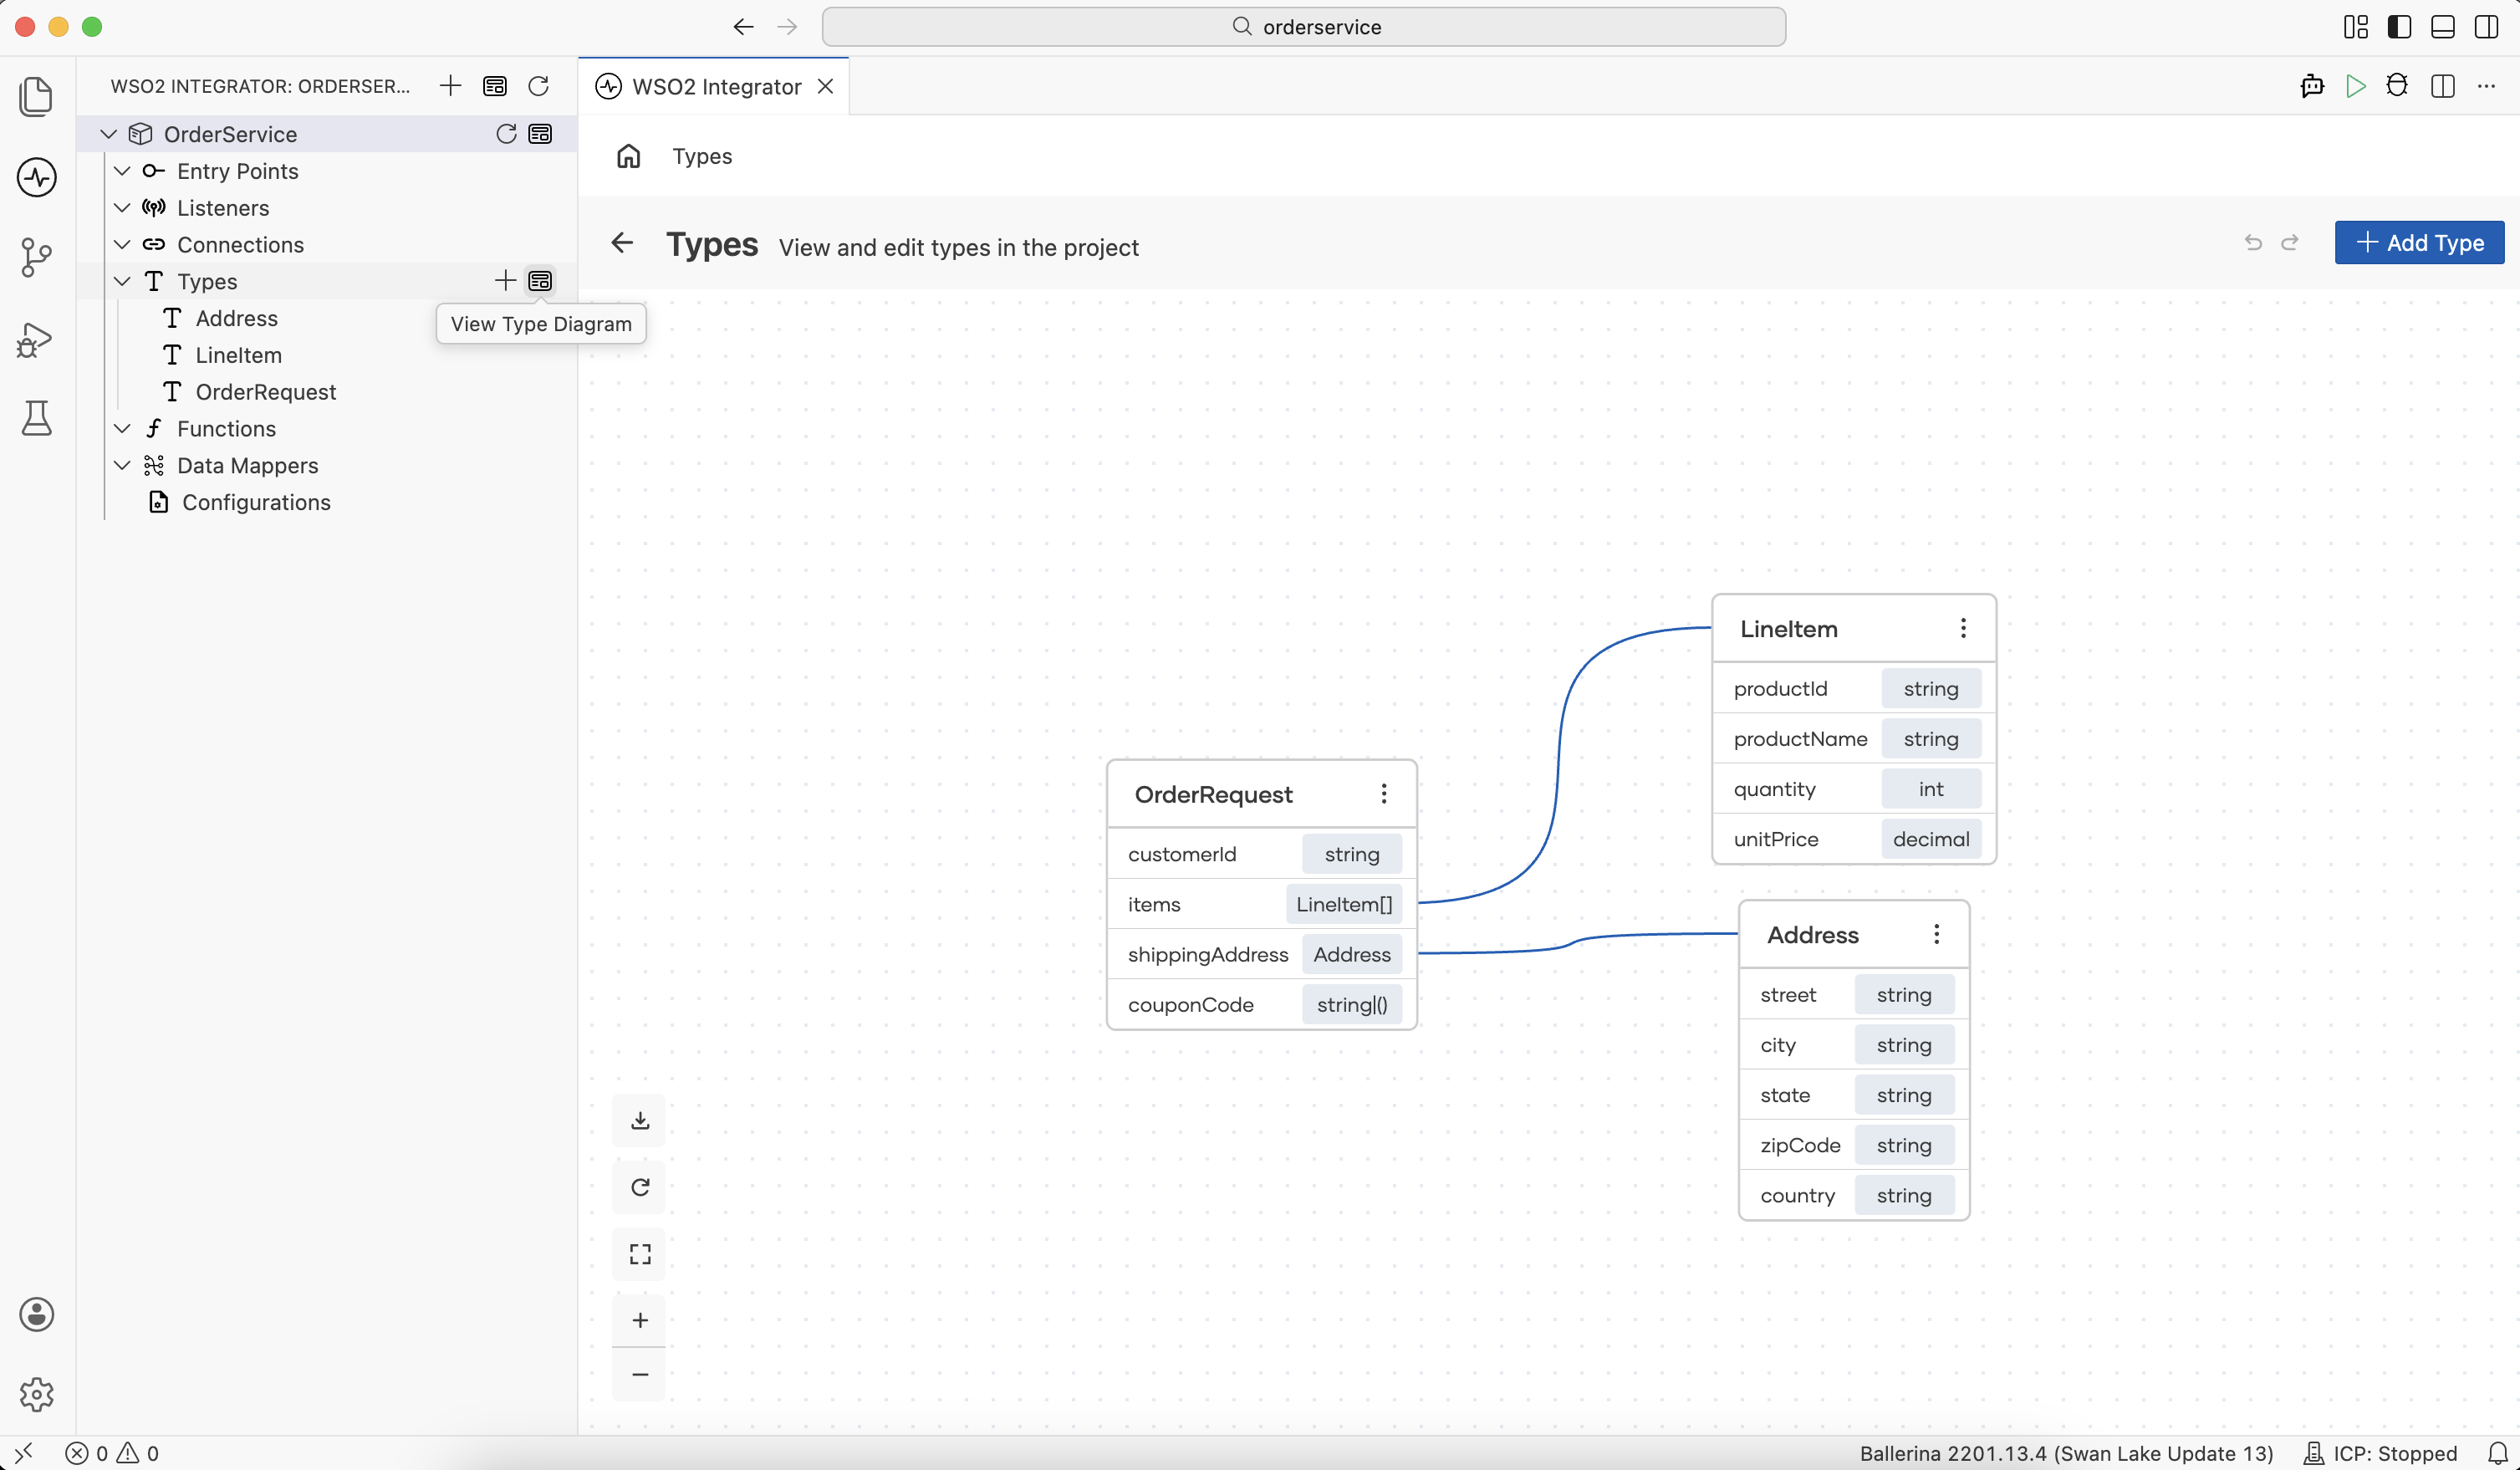Collapse the Entry Points section
The image size is (2520, 1470).
(x=122, y=171)
